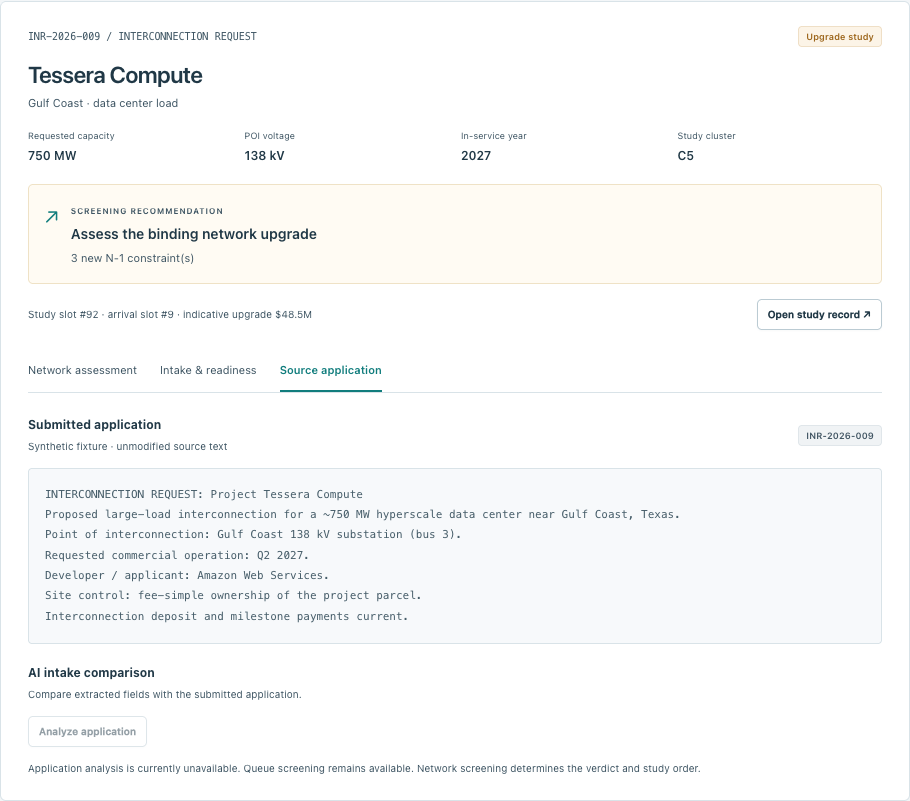Click the Upgrade study badge
The height and width of the screenshot is (801, 910).
[840, 37]
